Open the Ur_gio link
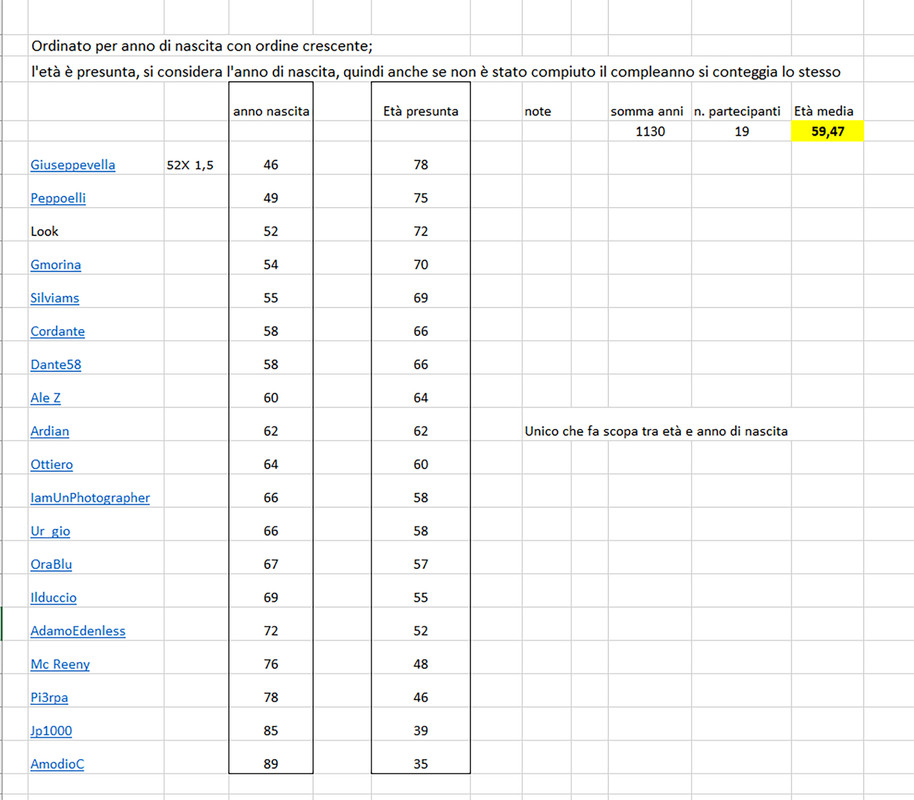 (x=50, y=531)
